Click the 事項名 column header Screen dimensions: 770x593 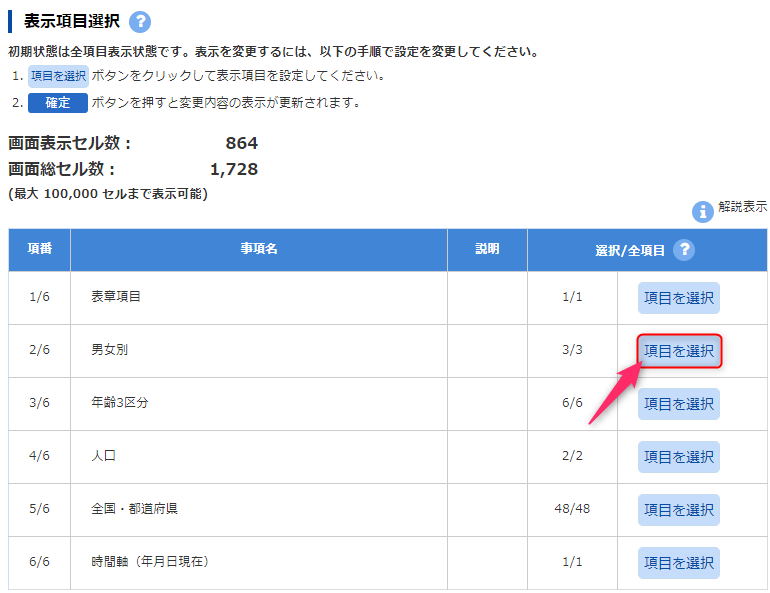[x=259, y=249]
